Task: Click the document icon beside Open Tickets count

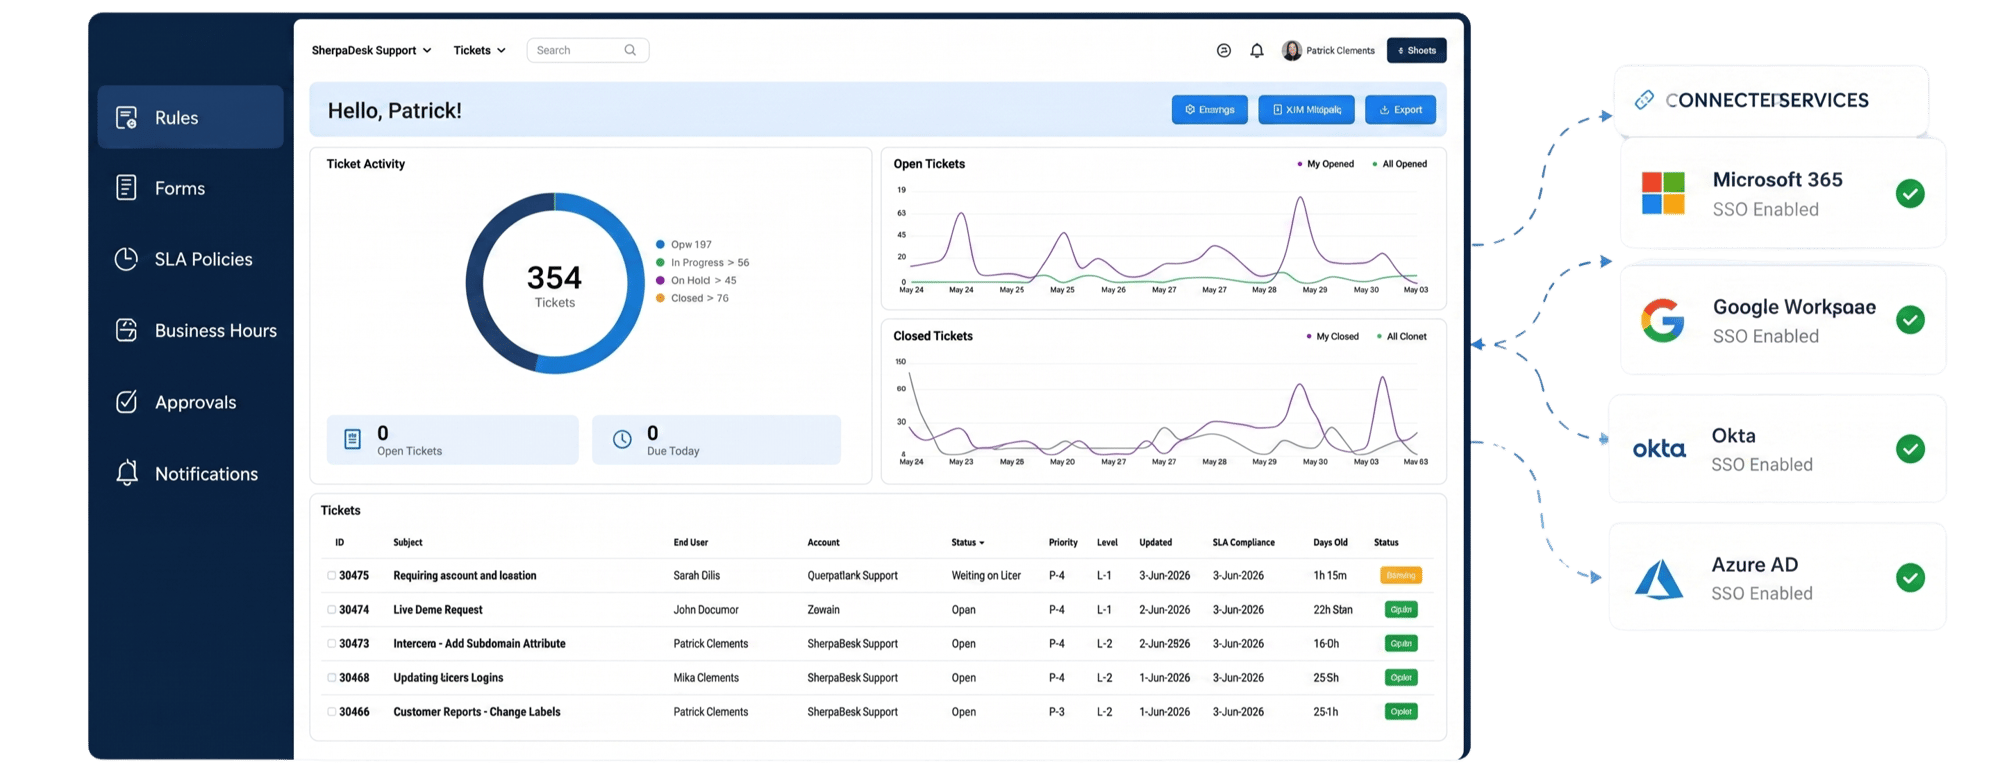Action: [x=352, y=439]
